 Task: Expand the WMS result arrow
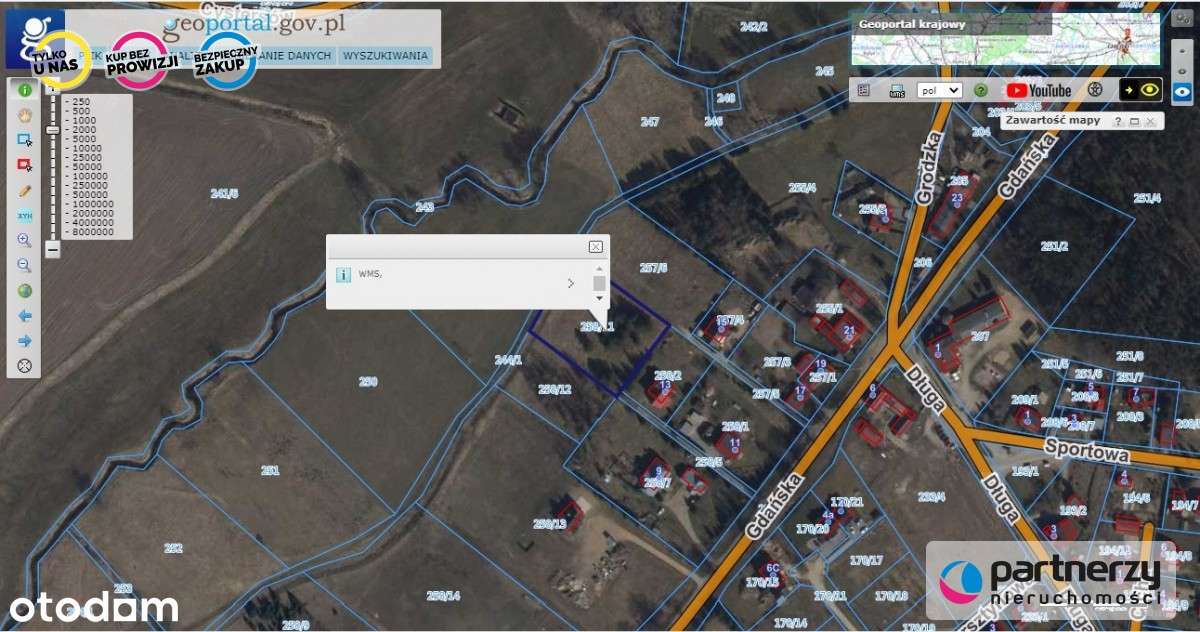click(x=571, y=283)
